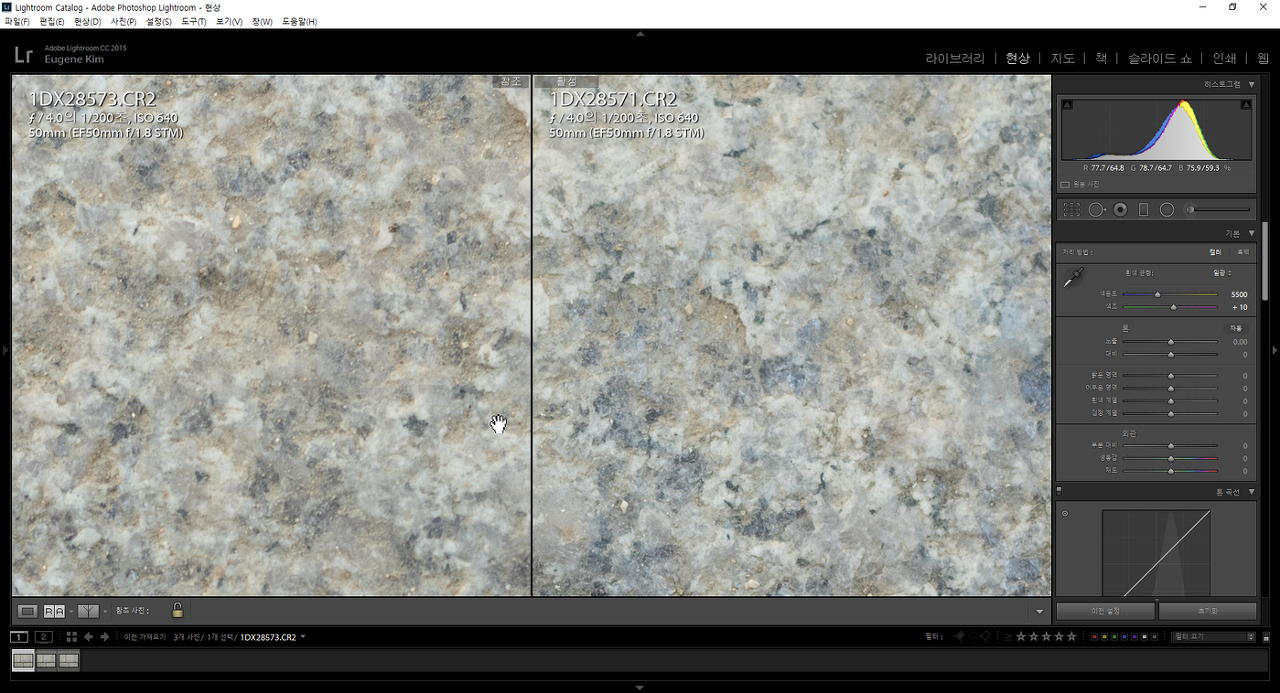Click the 자동 auto tone button
1280x693 pixels.
click(x=1236, y=328)
